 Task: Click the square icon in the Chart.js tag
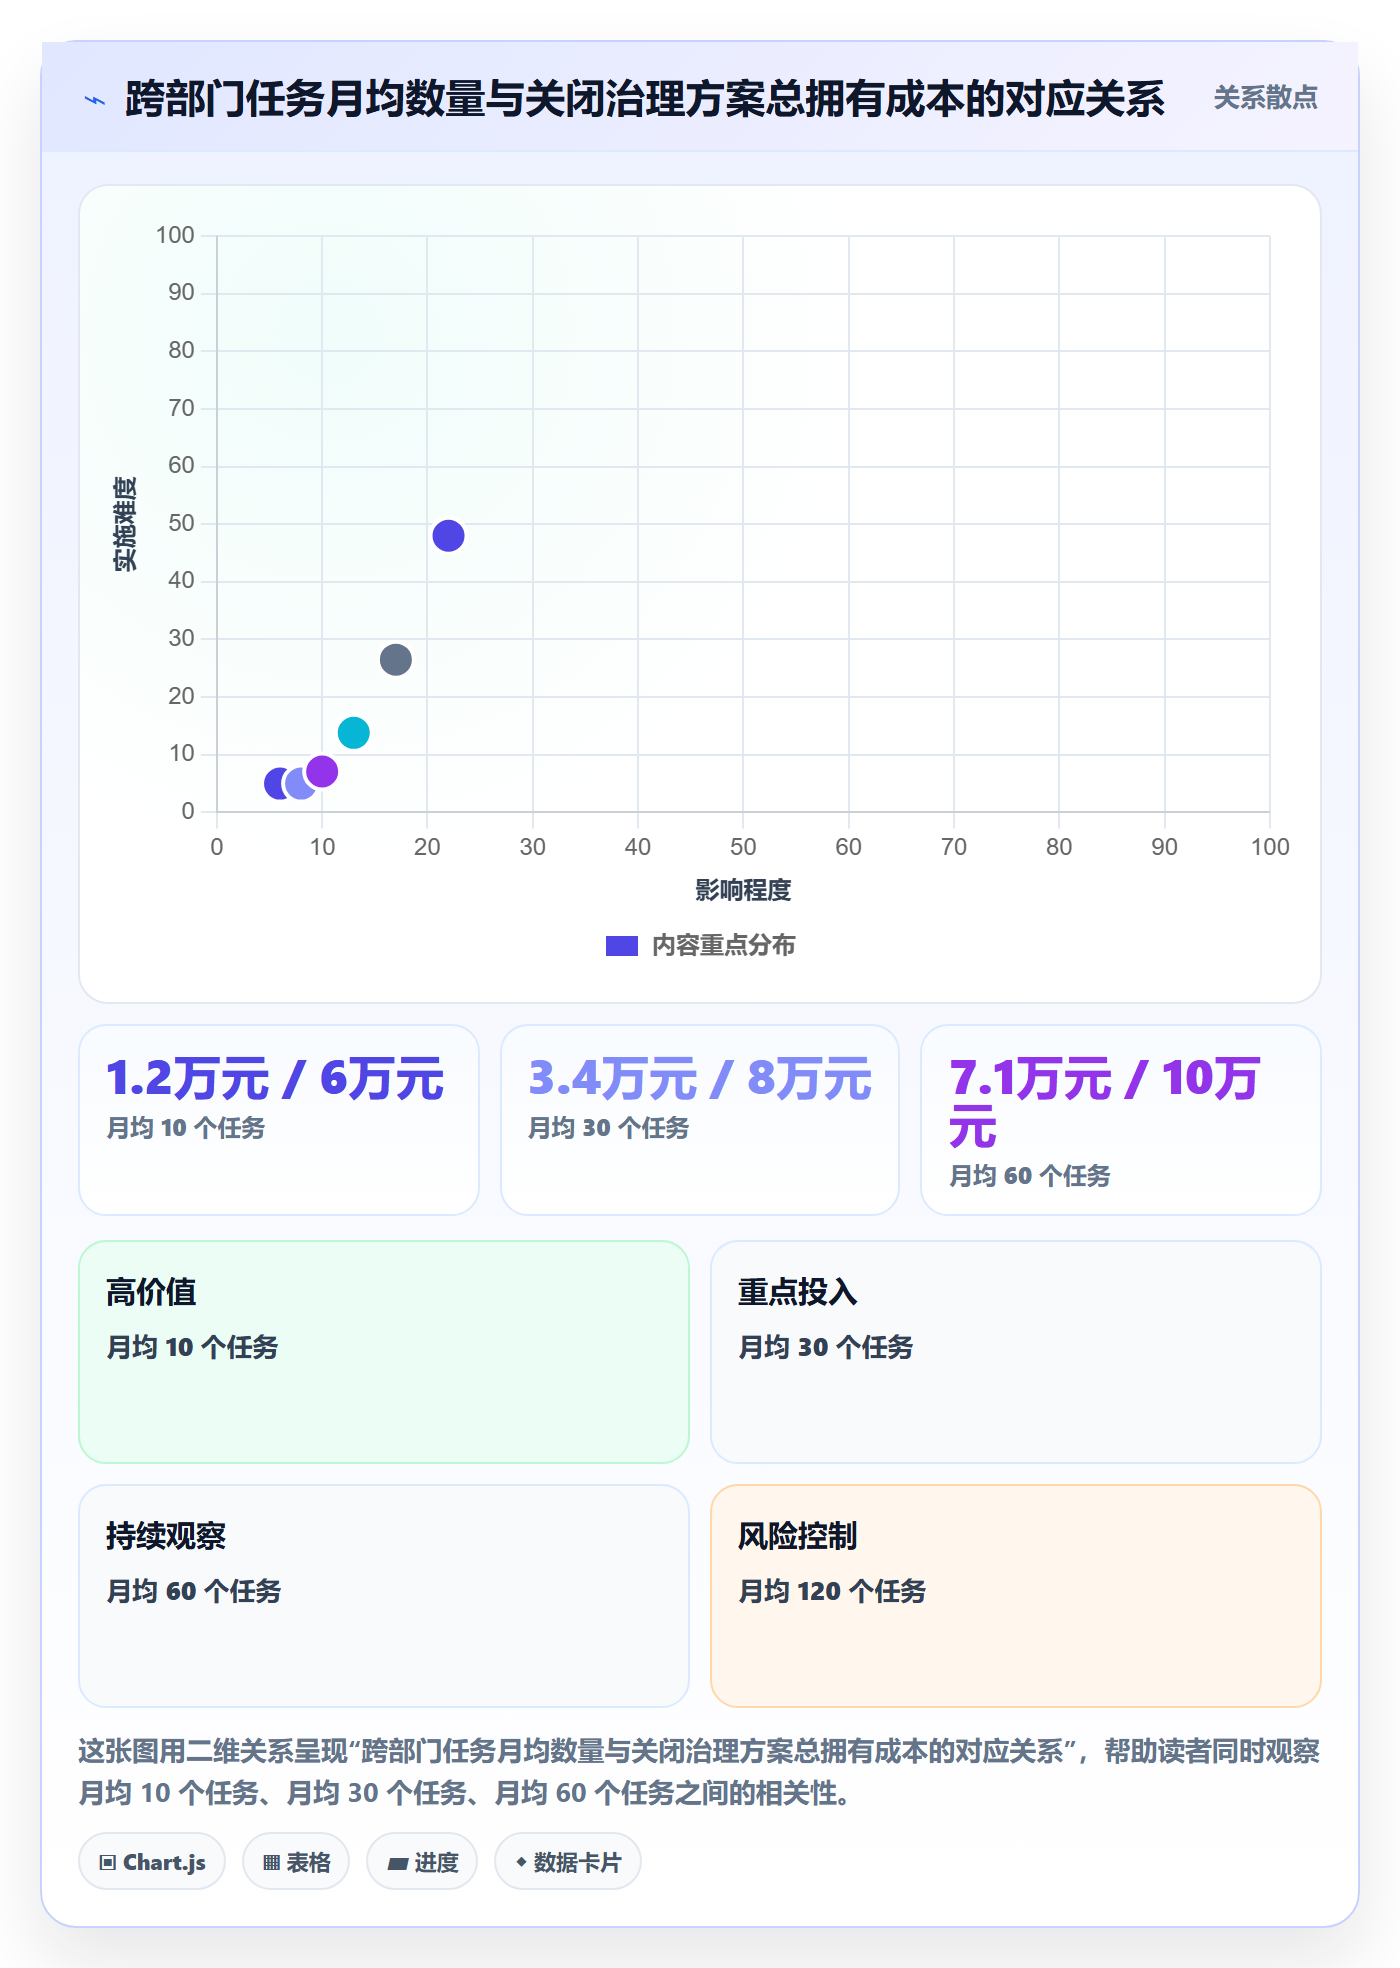coord(108,1862)
